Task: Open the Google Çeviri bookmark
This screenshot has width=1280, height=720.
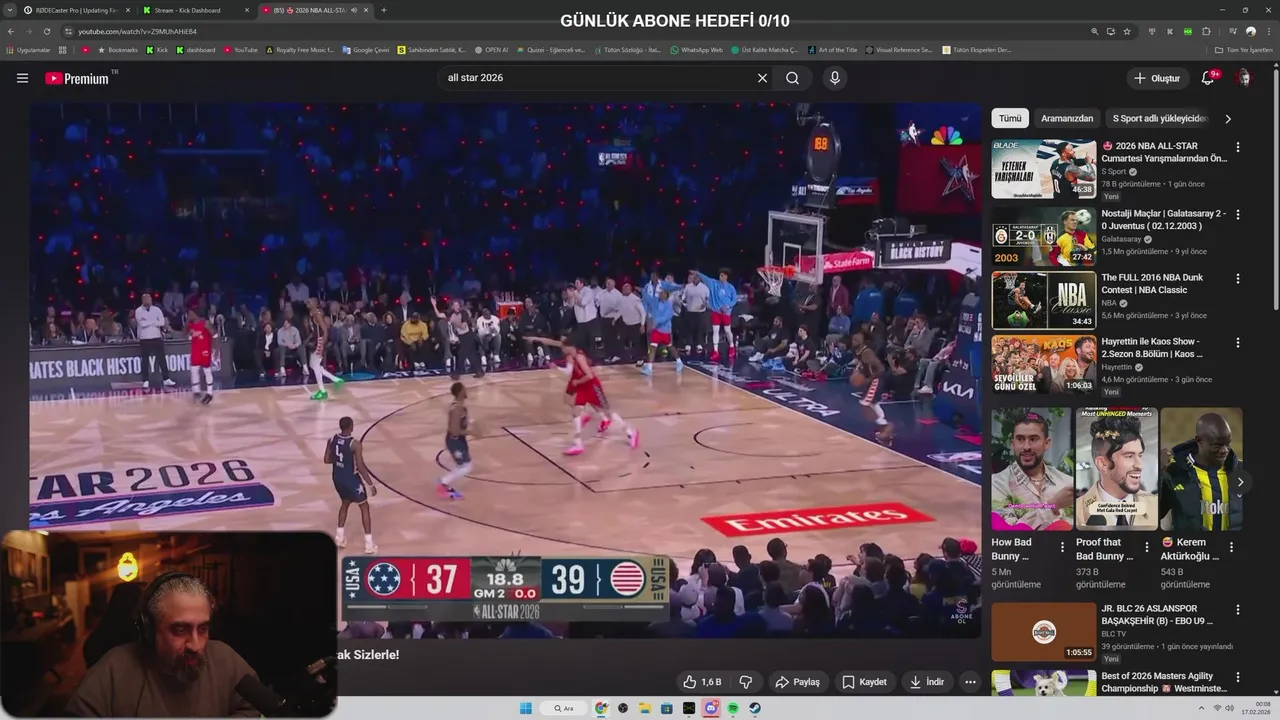Action: pyautogui.click(x=366, y=49)
